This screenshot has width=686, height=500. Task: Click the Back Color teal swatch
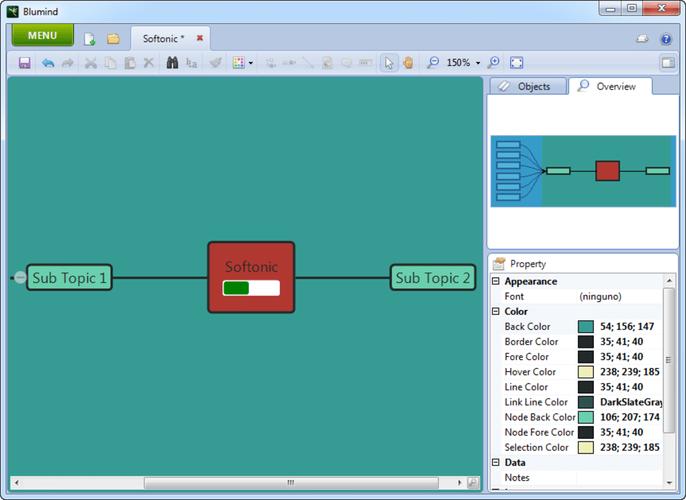585,327
